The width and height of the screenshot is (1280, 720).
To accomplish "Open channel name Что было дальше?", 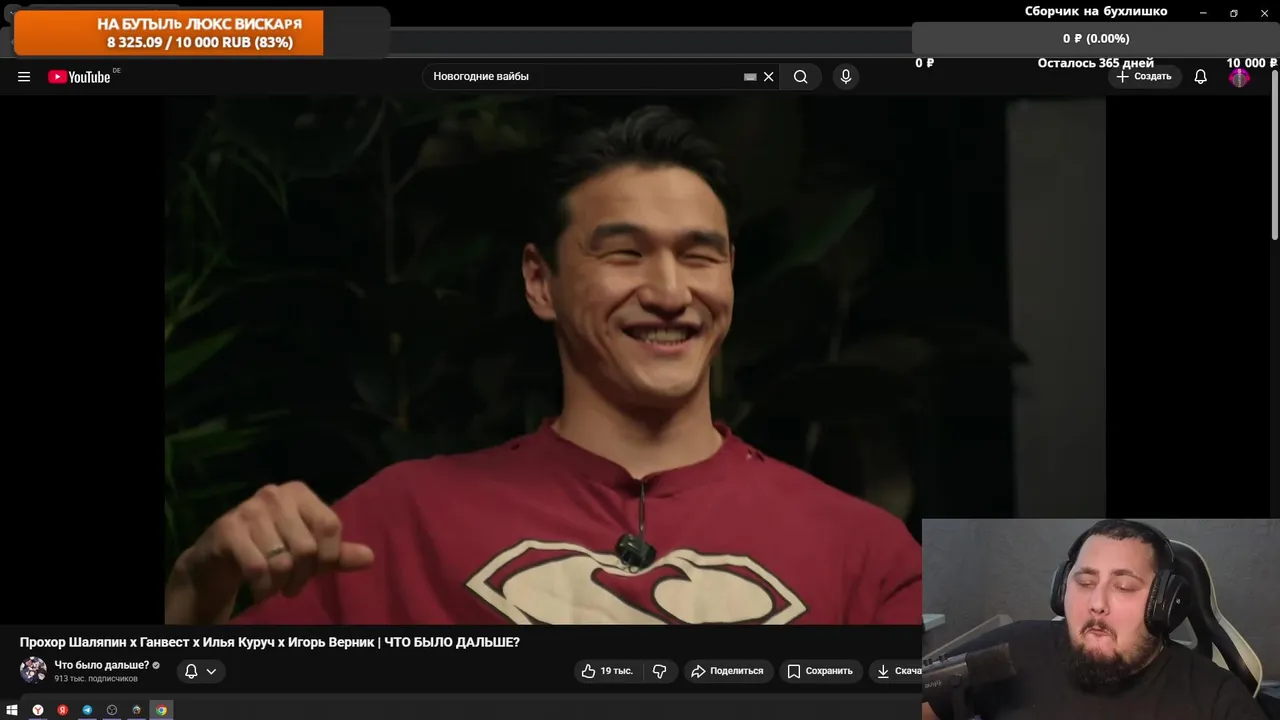I will 101,665.
